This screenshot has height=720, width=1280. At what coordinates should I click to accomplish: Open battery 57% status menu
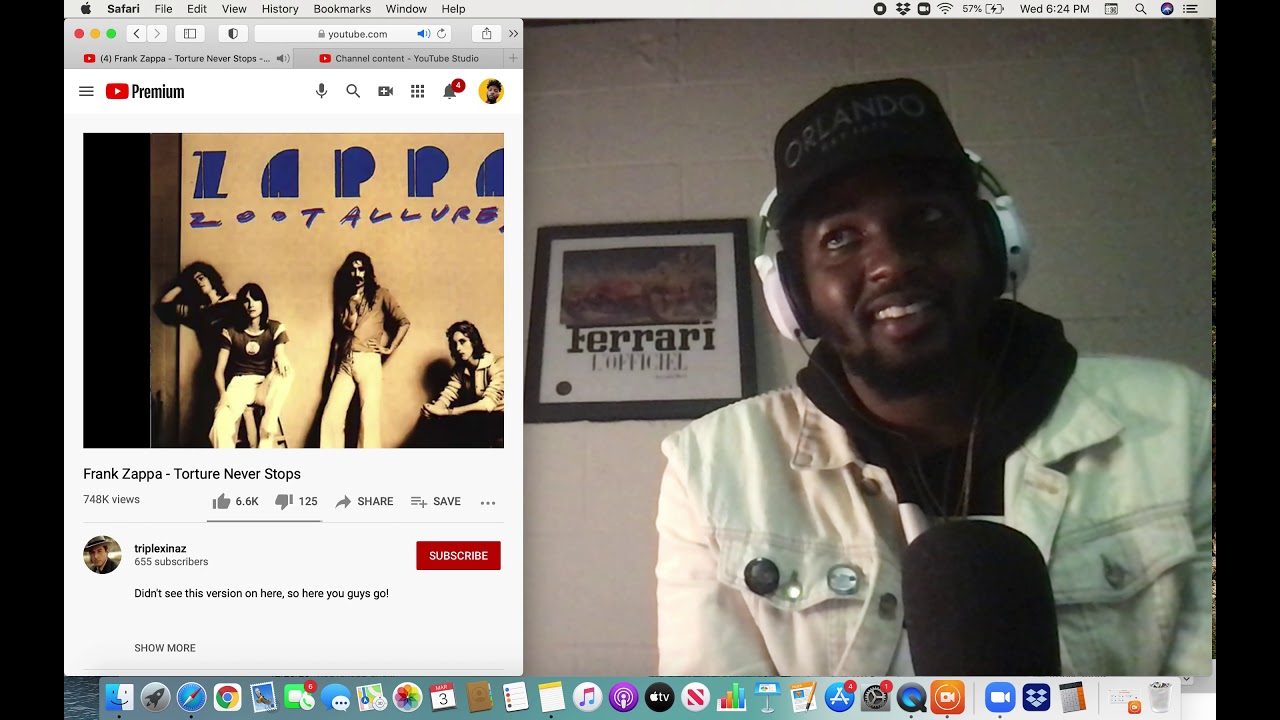(x=983, y=9)
